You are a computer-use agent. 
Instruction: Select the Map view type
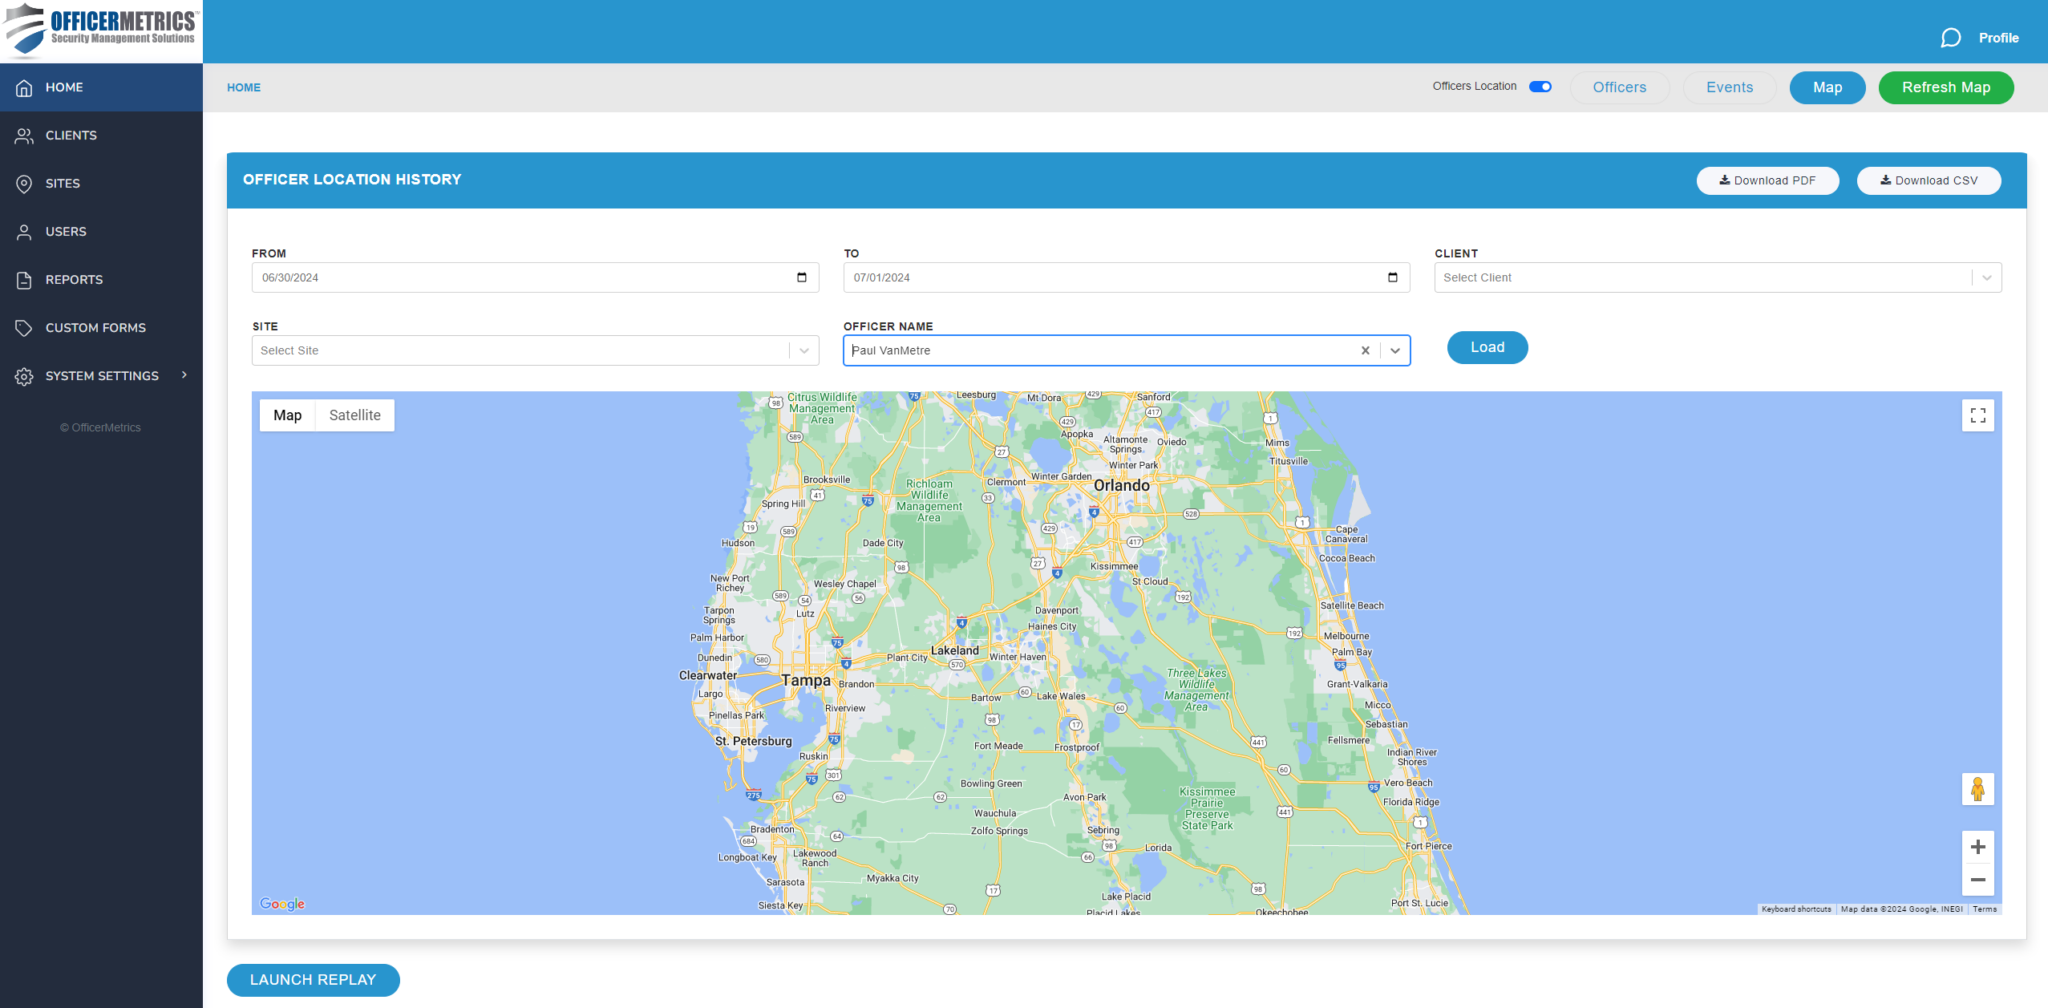(287, 416)
